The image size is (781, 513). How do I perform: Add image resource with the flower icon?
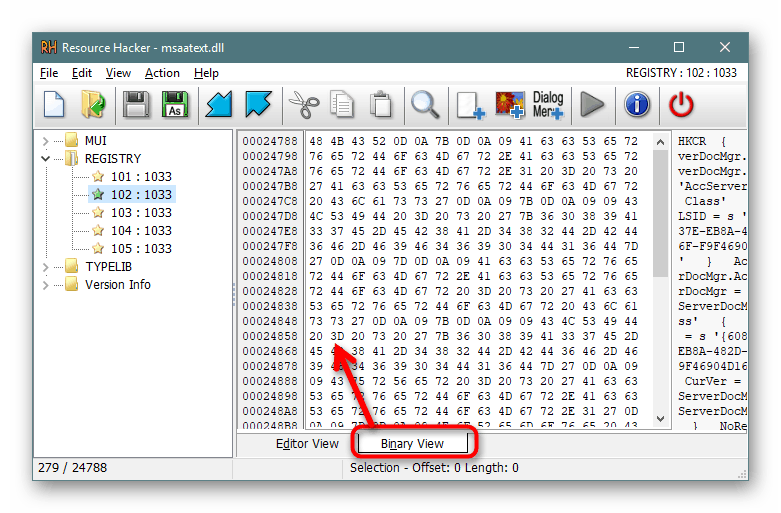(x=510, y=105)
